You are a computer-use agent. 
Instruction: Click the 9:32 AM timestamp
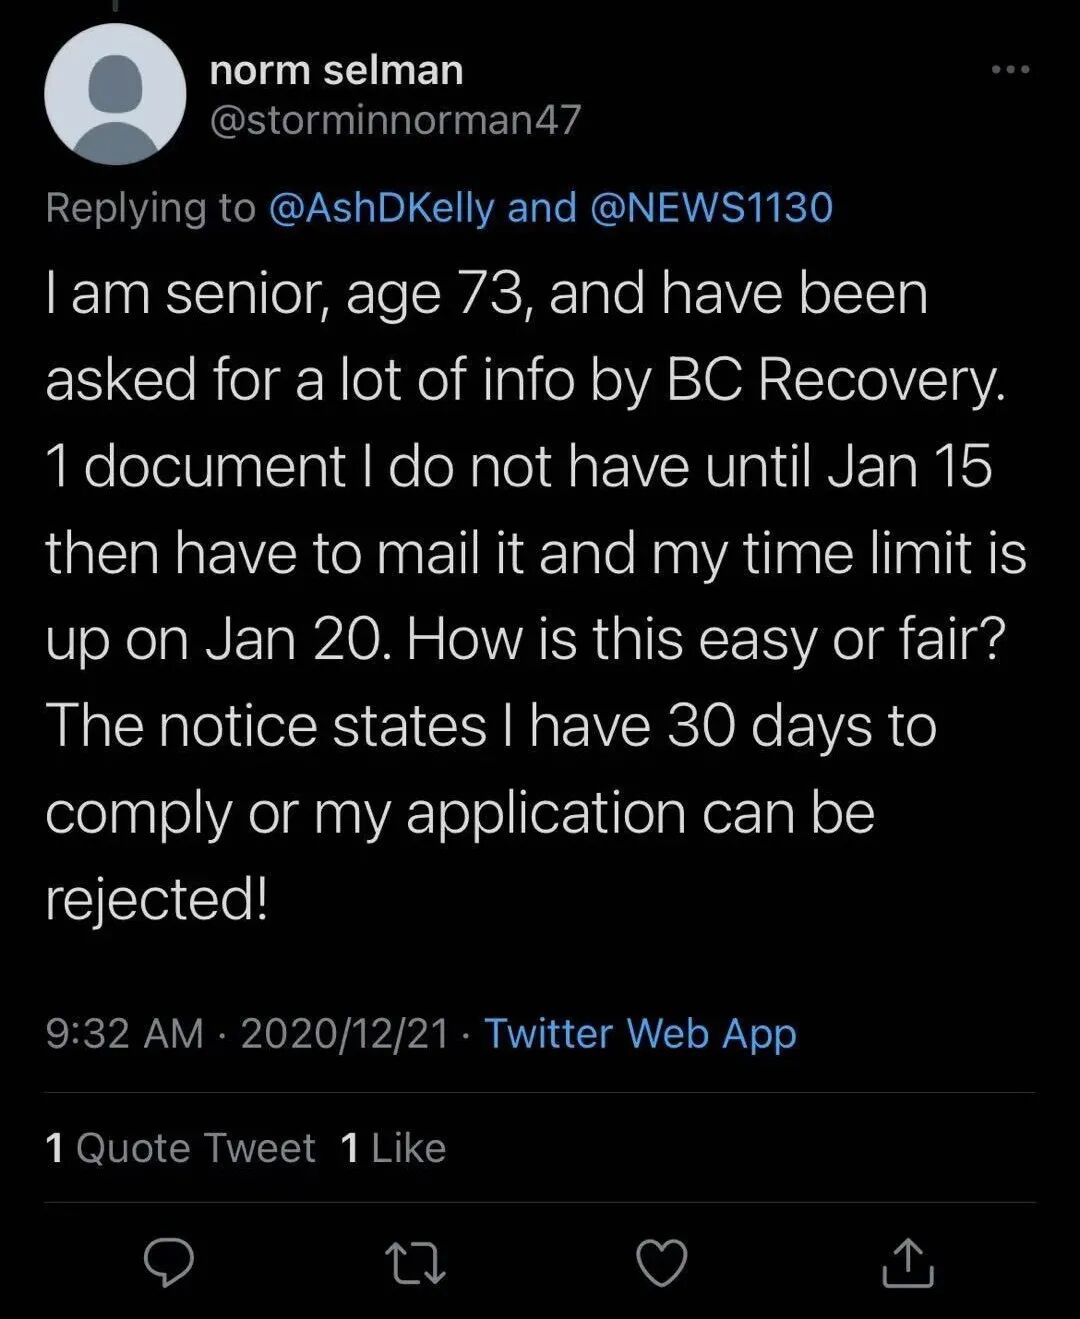coord(124,1033)
